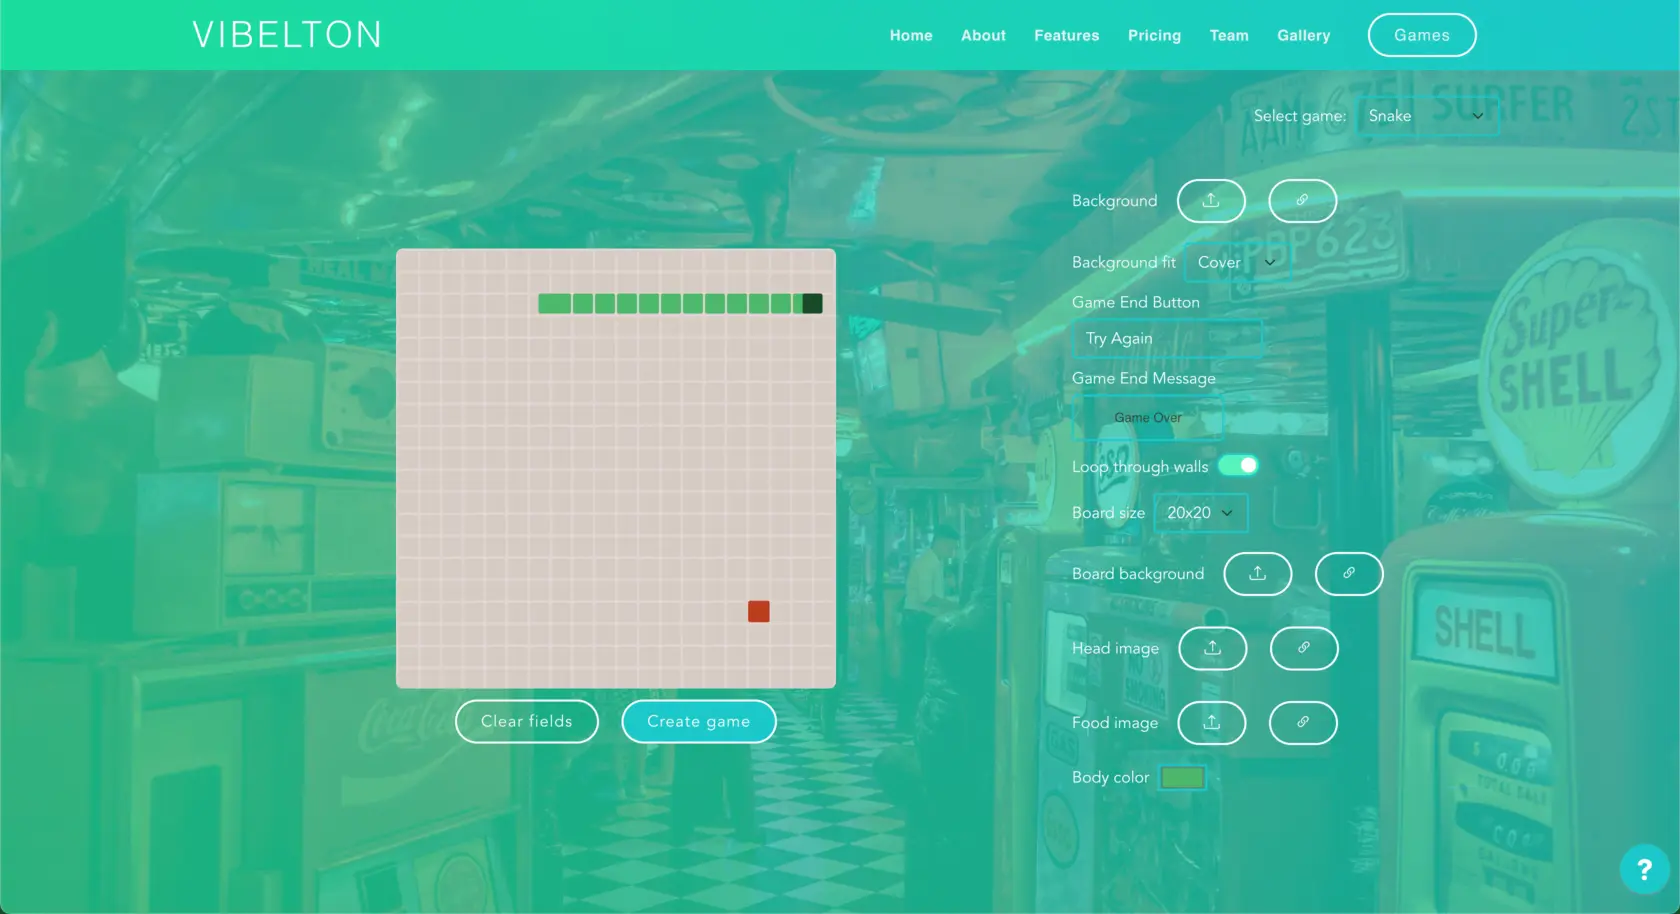Click the Background upload icon
The width and height of the screenshot is (1680, 914).
point(1211,201)
